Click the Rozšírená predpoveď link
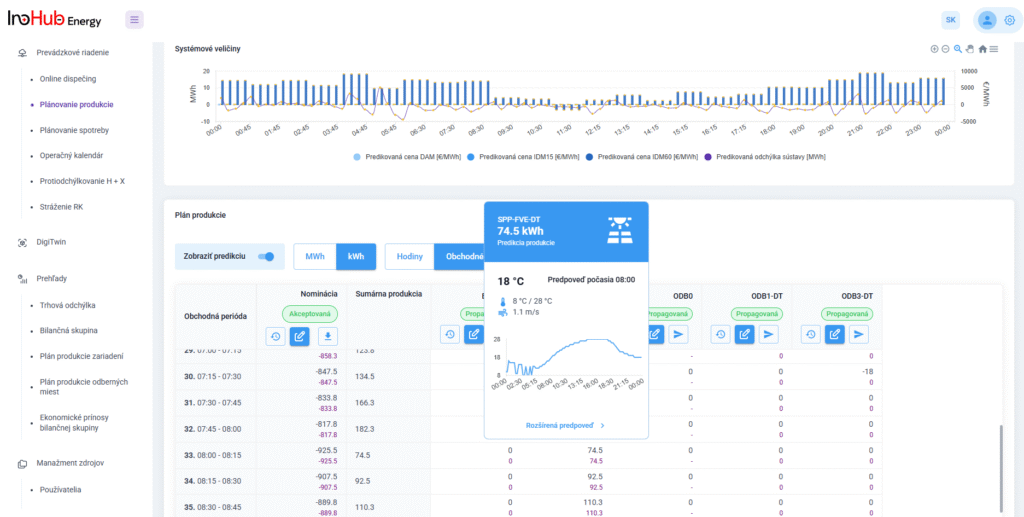Image resolution: width=1024 pixels, height=517 pixels. point(565,425)
